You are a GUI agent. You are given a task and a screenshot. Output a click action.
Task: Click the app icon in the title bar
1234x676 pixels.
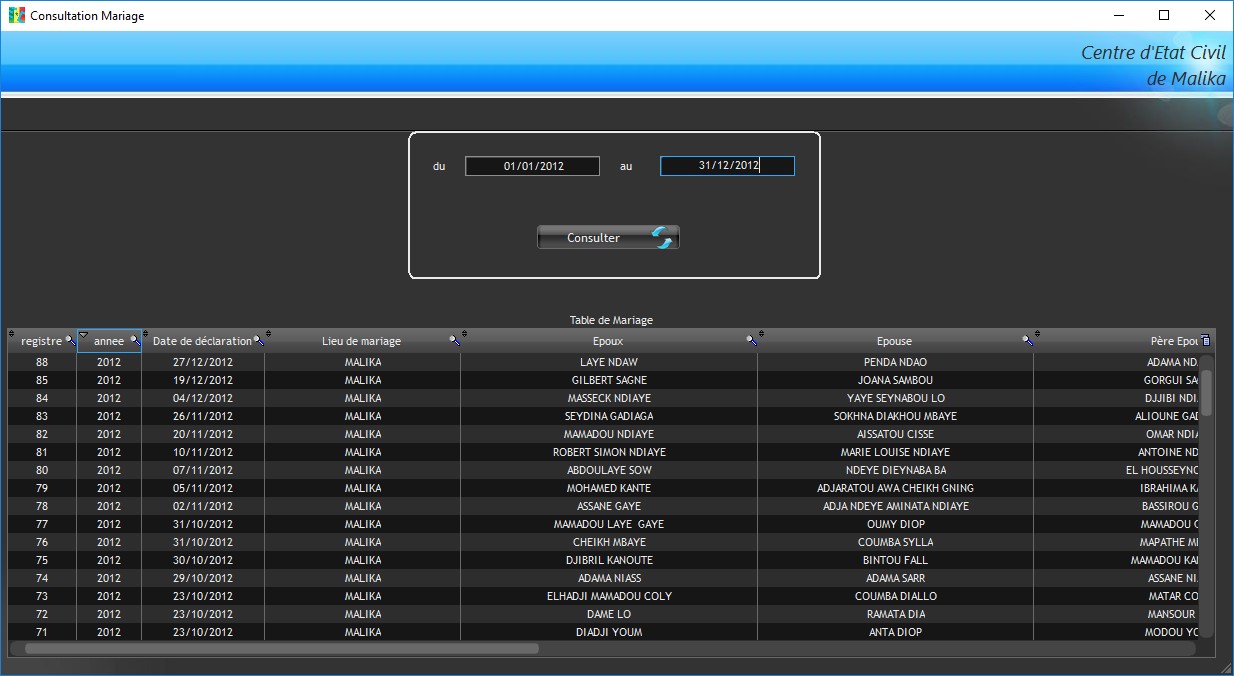pos(16,16)
